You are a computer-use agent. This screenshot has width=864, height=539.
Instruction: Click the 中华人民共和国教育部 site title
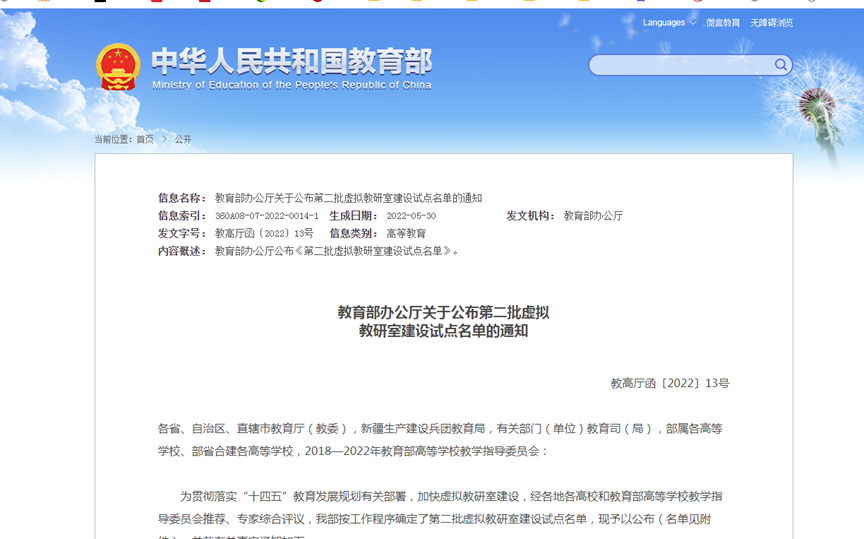(291, 61)
